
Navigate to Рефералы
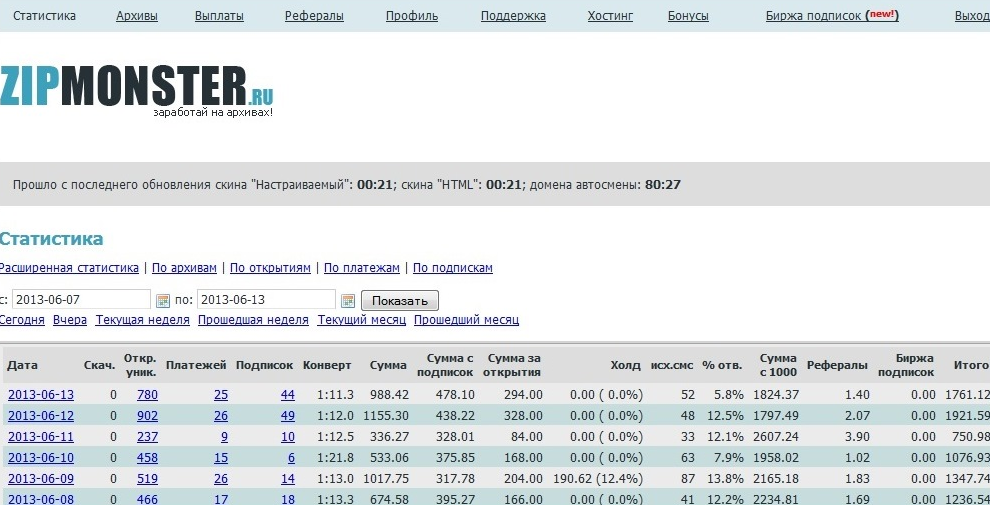(314, 16)
